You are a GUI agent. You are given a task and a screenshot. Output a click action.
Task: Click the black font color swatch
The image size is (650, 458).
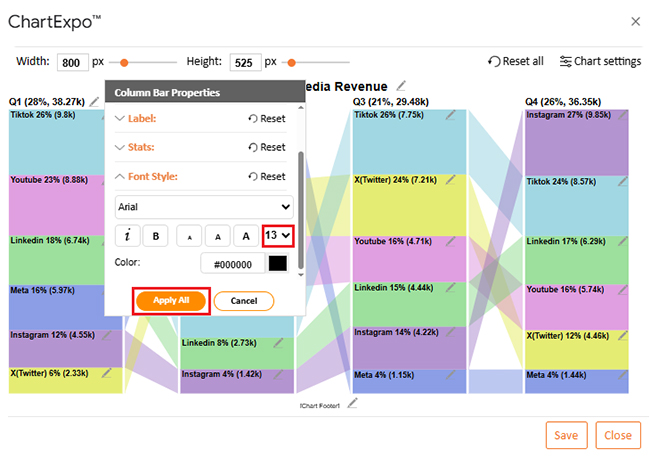tap(277, 263)
